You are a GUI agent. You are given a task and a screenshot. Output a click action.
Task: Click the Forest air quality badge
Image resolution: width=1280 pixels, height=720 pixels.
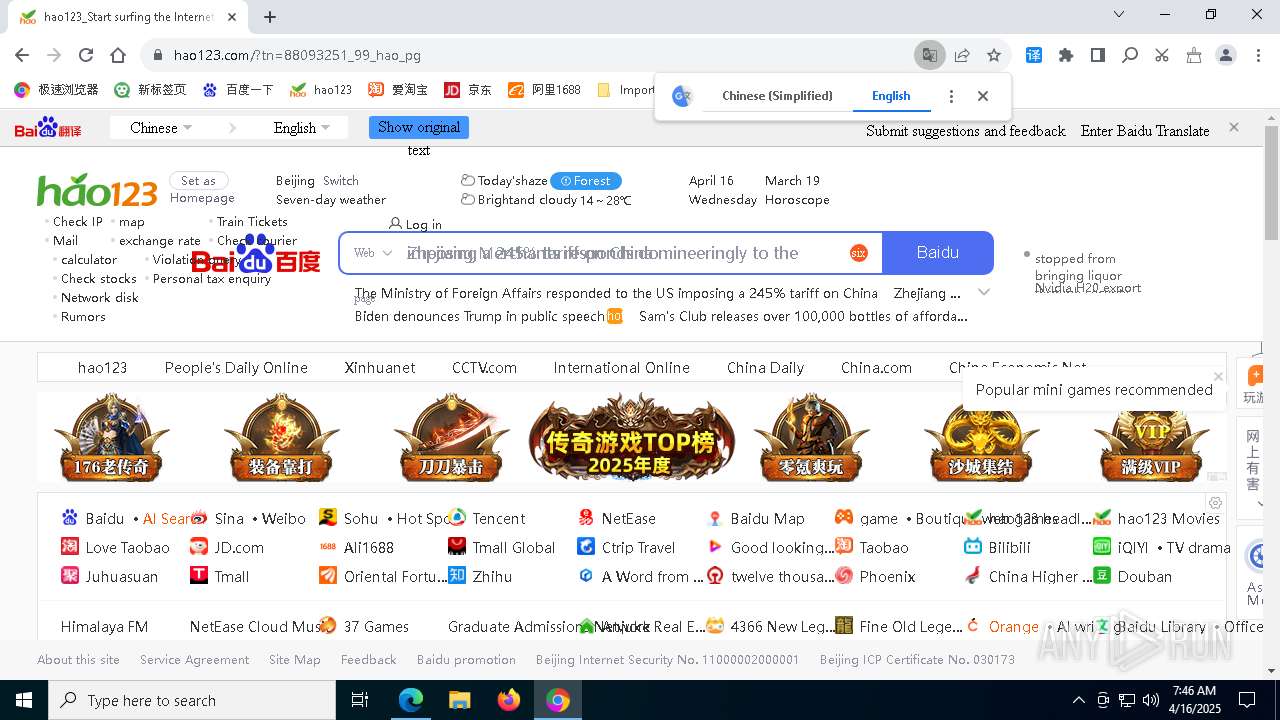pyautogui.click(x=586, y=181)
